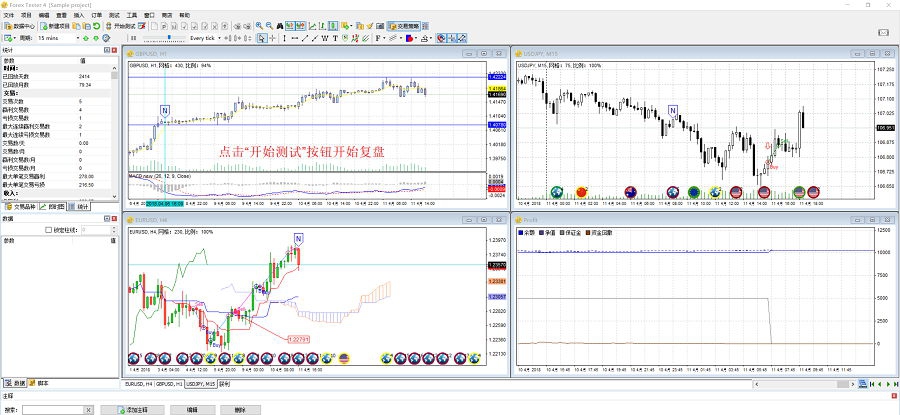Open the 文件 menu
Viewport: 900px width, 415px height.
pyautogui.click(x=9, y=14)
